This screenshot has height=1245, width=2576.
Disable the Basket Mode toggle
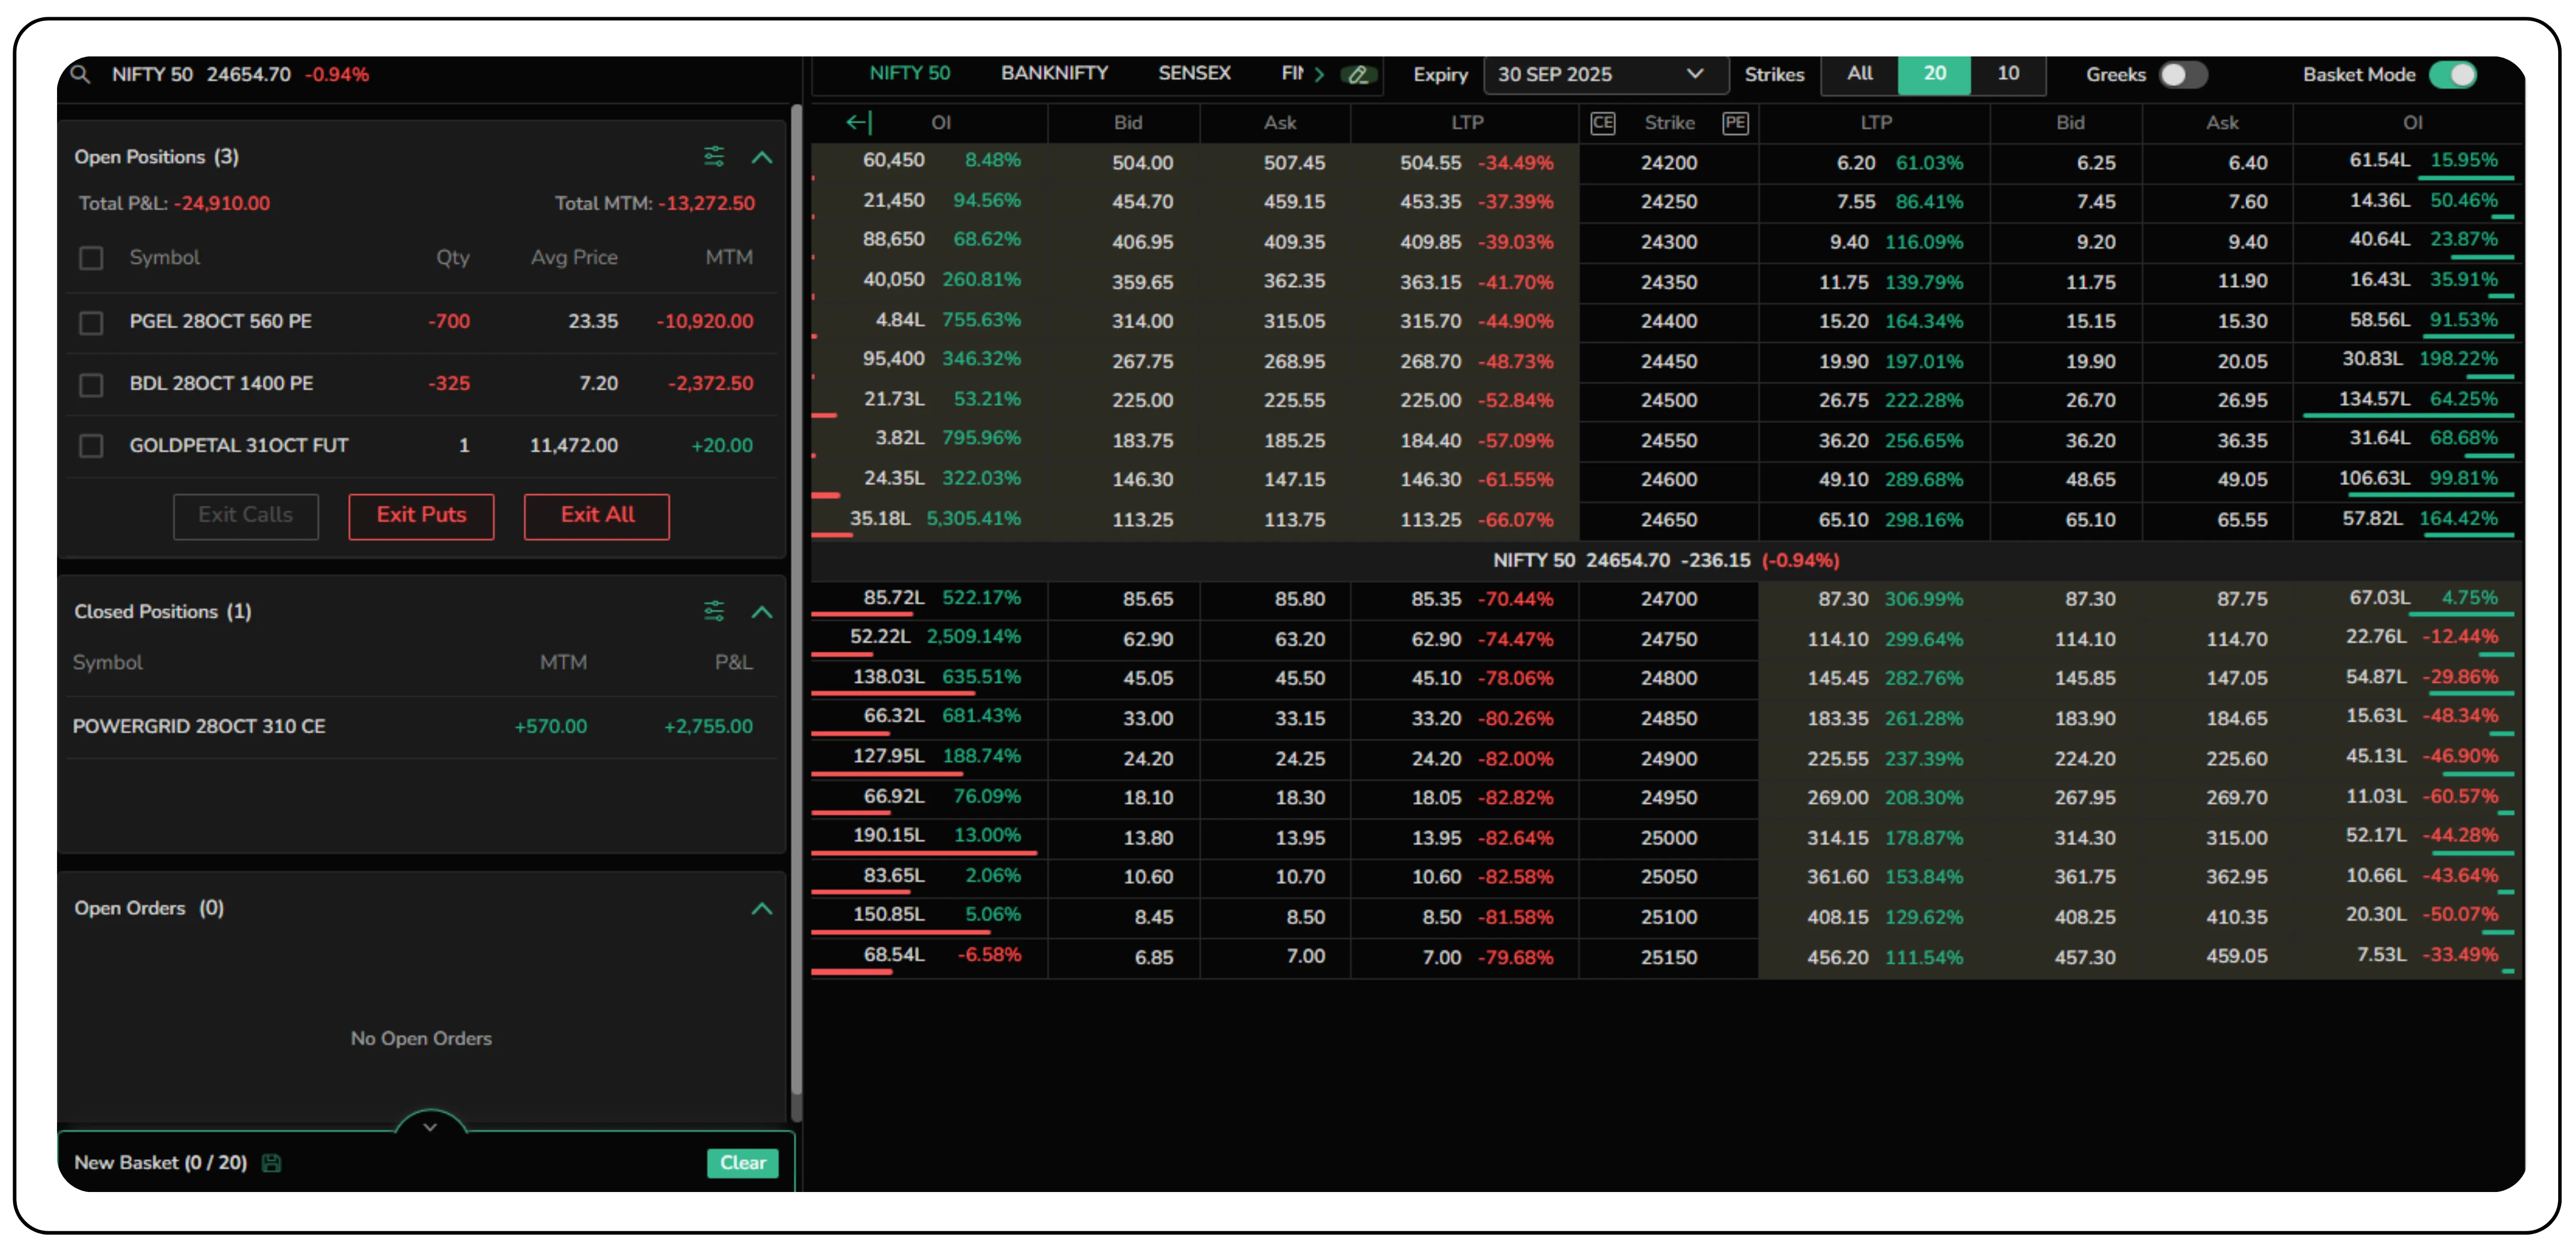coord(2452,74)
